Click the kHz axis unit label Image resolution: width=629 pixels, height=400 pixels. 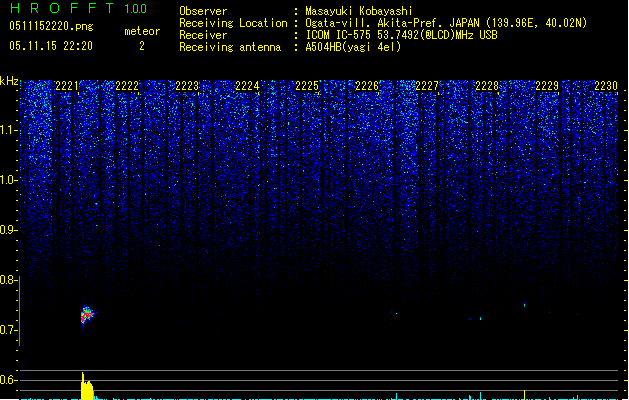tap(9, 81)
